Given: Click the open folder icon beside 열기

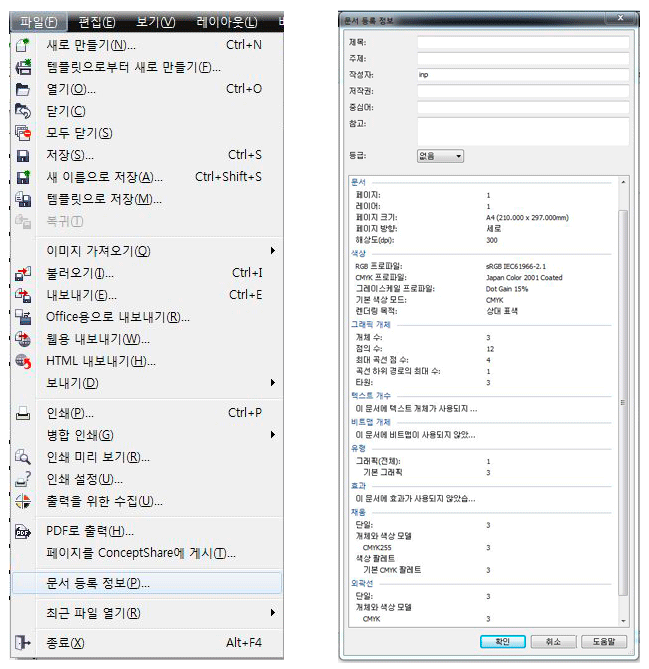Looking at the screenshot, I should [23, 89].
